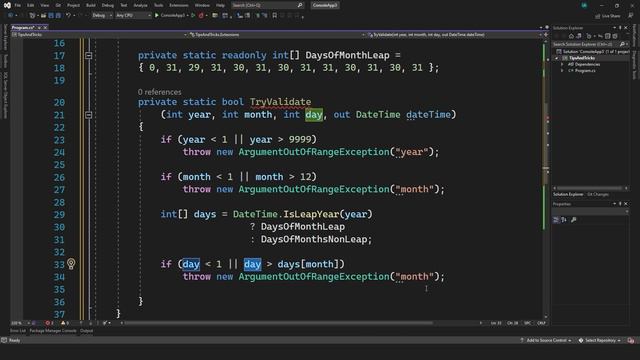Collapse the code block at line 17

click(x=89, y=55)
